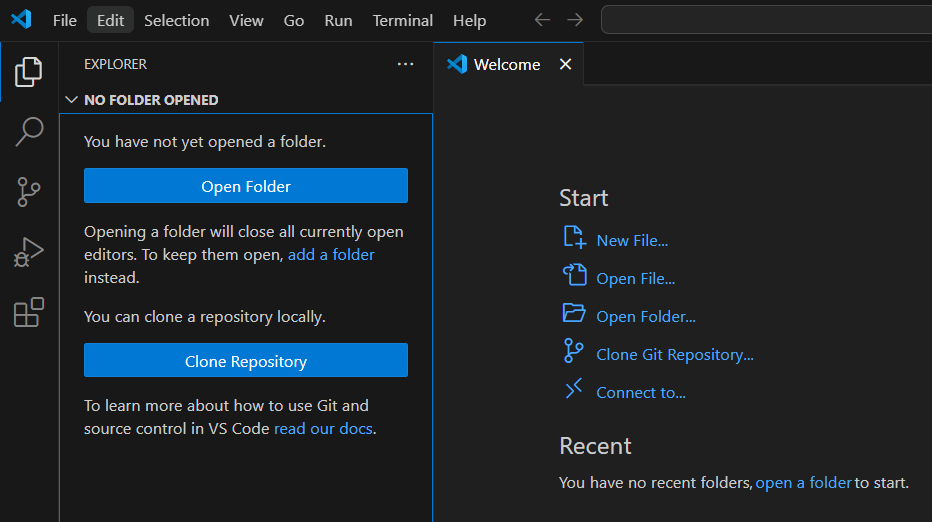Go forward with the right arrow

[x=575, y=20]
